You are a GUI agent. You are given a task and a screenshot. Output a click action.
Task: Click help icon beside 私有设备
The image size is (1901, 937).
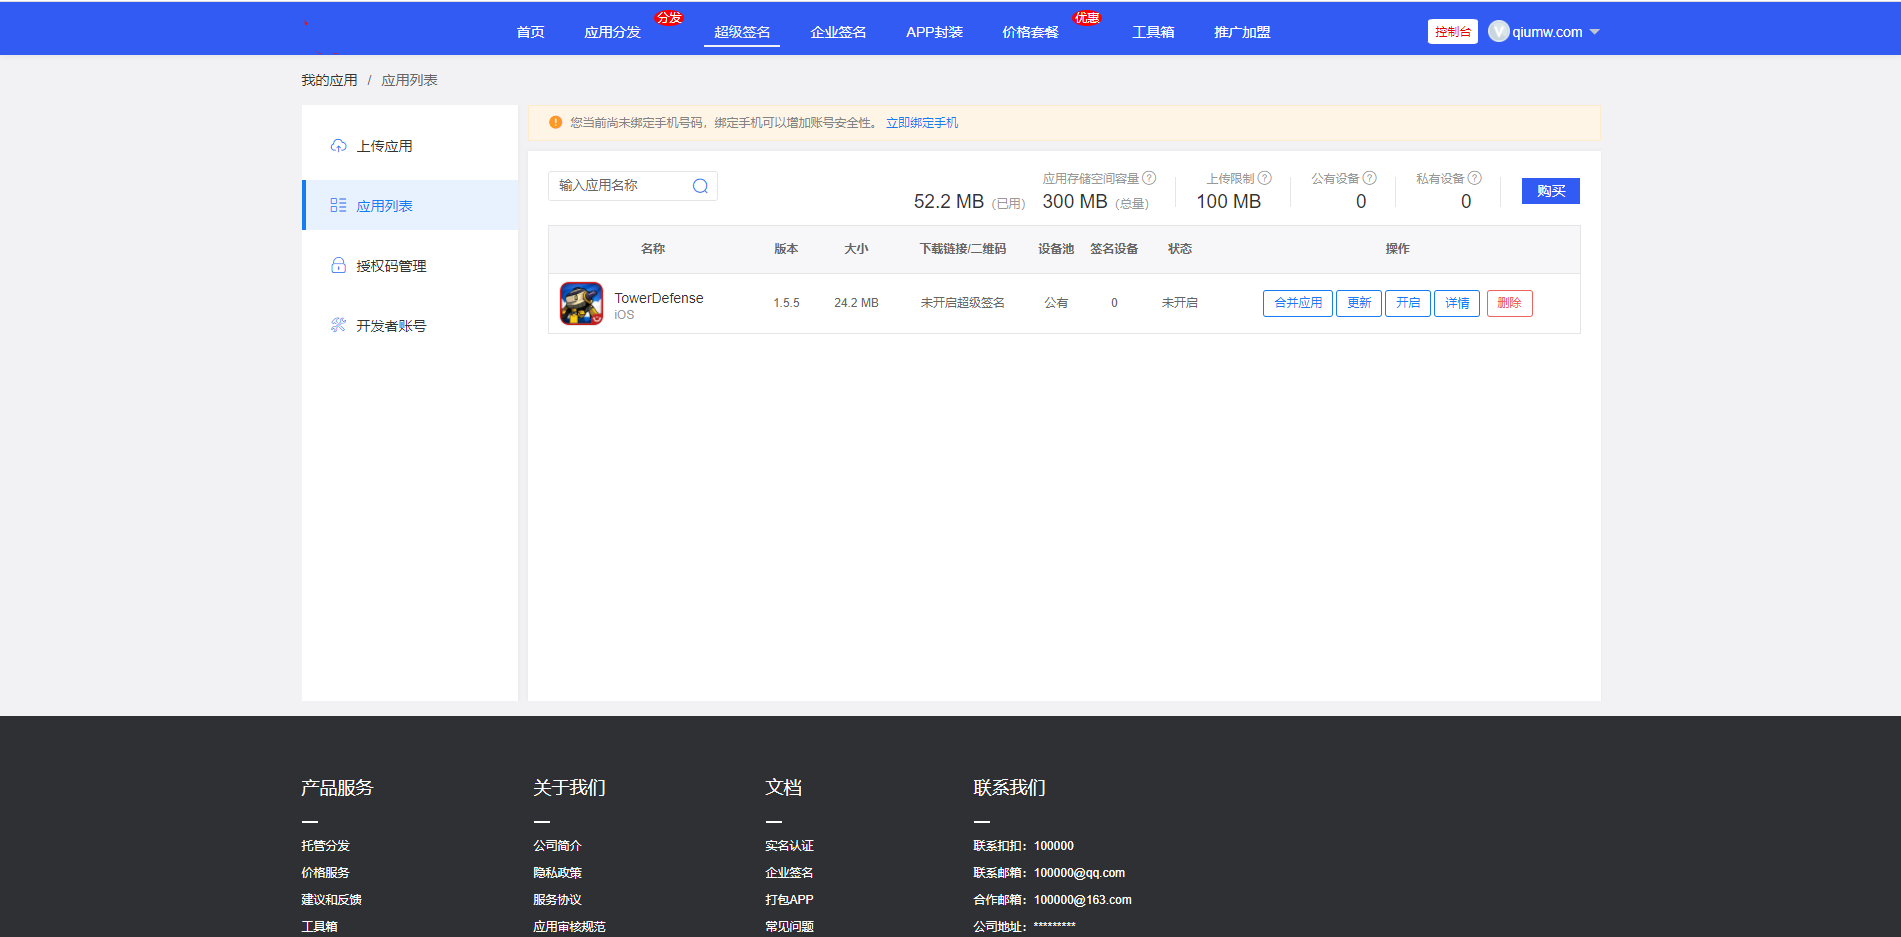[x=1475, y=178]
